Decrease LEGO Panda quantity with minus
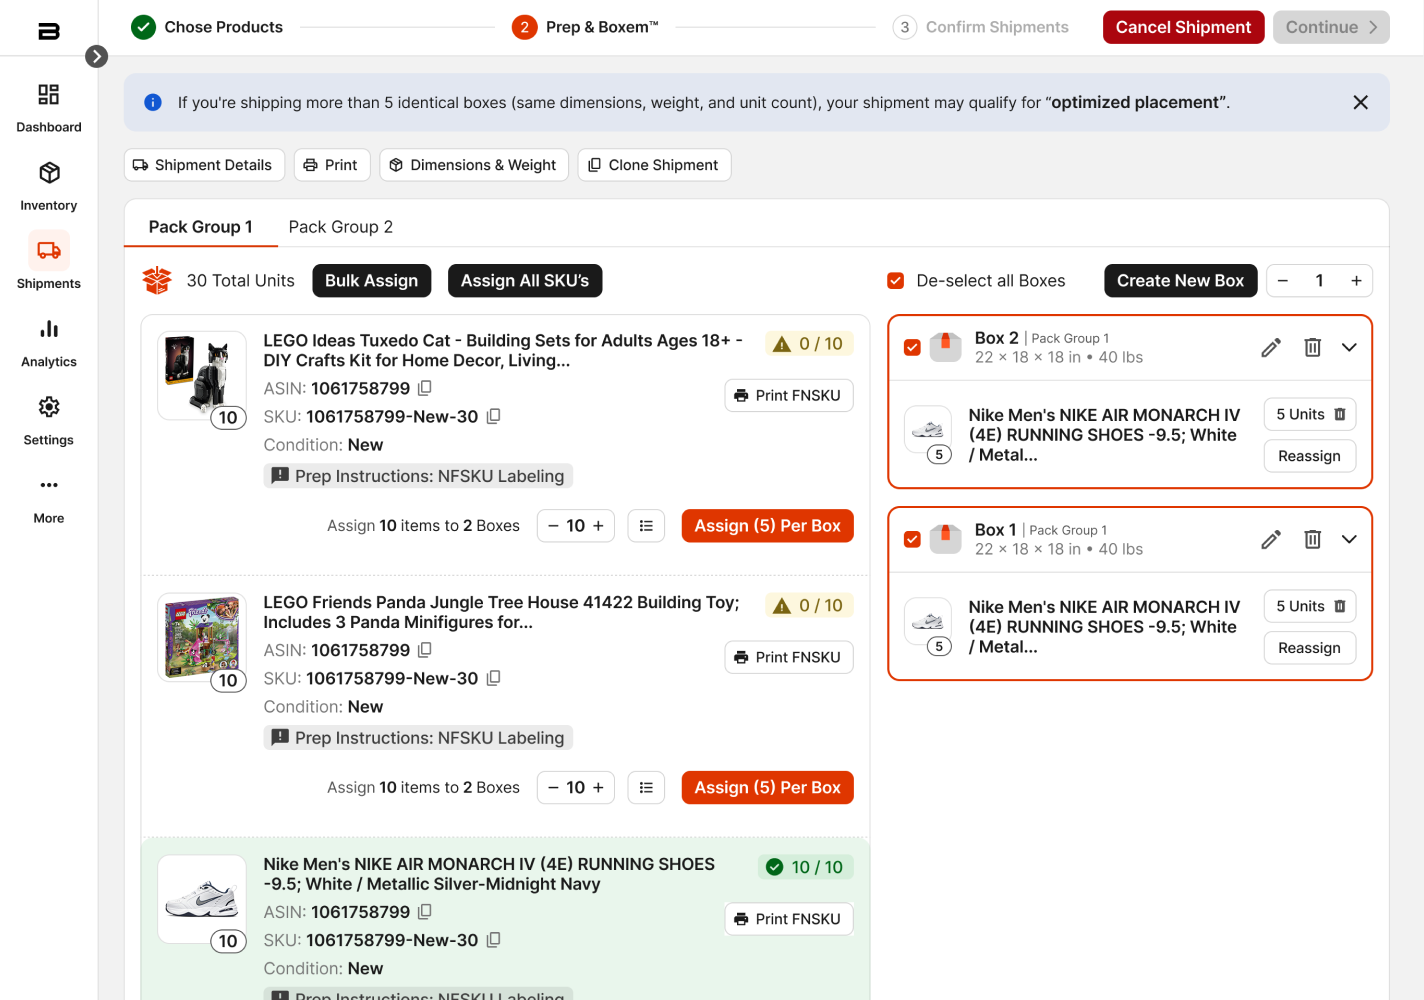 553,788
